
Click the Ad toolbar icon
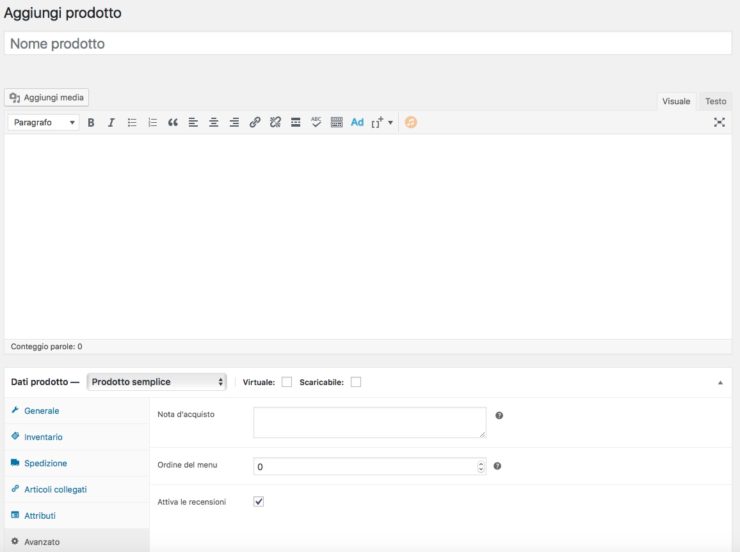357,123
